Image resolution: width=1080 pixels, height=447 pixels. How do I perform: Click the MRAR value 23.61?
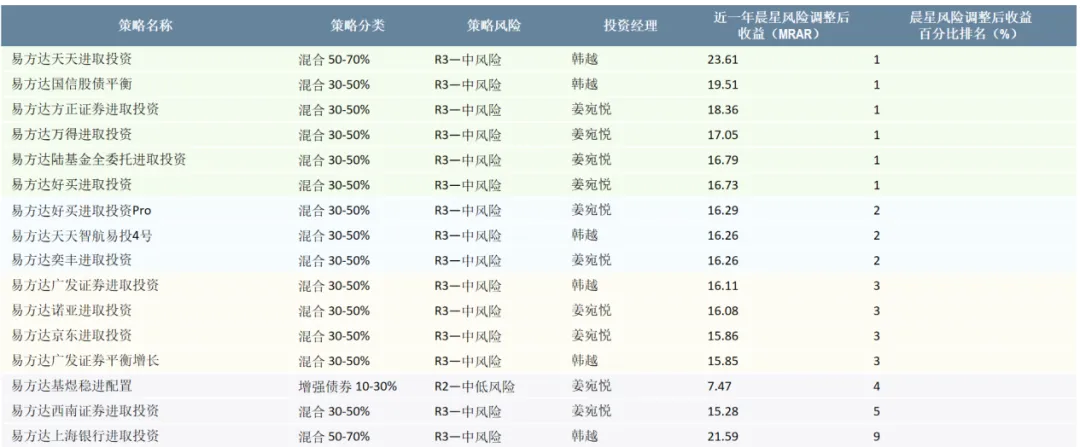tap(722, 59)
